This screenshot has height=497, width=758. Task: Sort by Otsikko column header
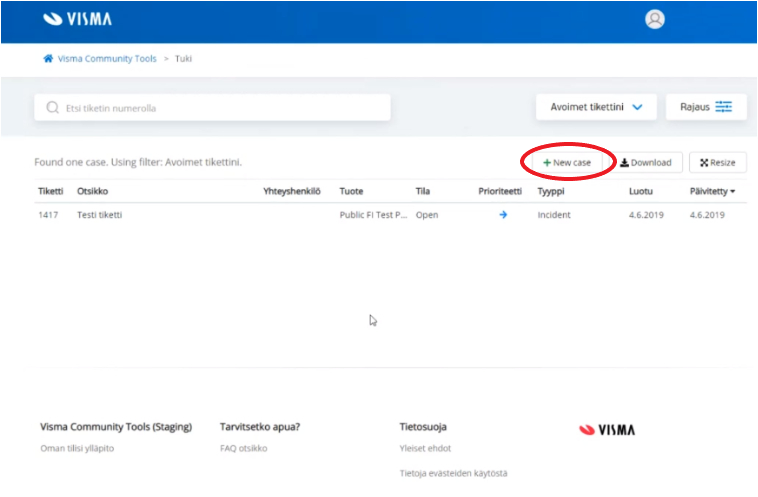92,191
